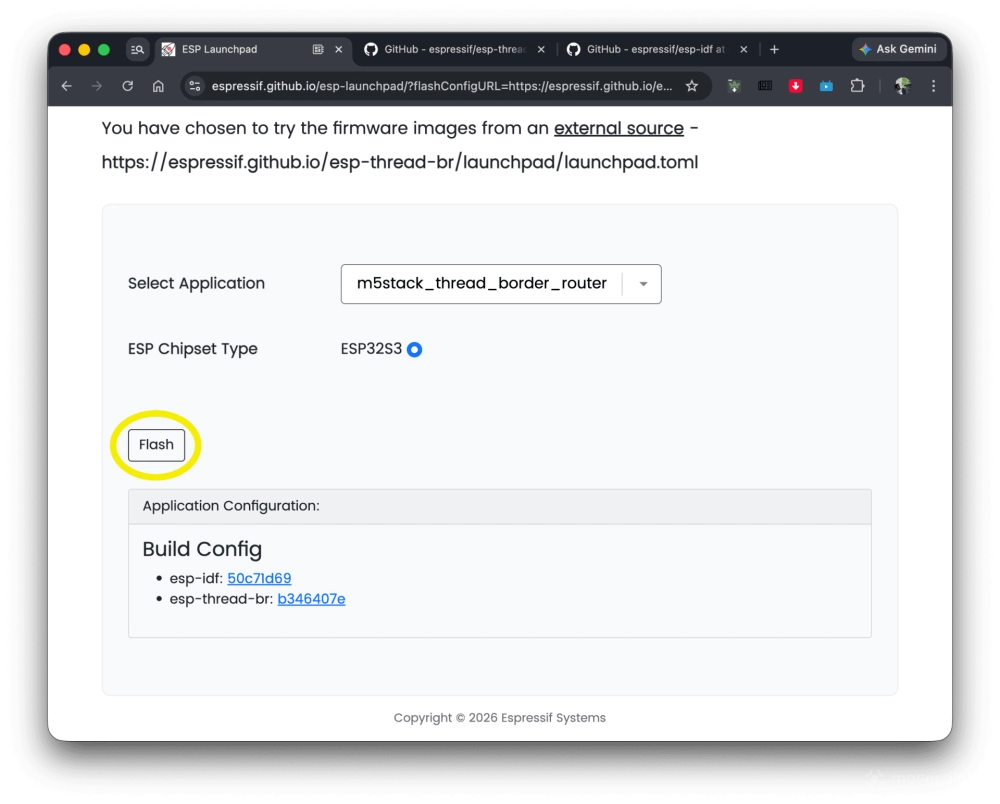1000x804 pixels.
Task: Click the address bar URL field
Action: click(x=441, y=86)
